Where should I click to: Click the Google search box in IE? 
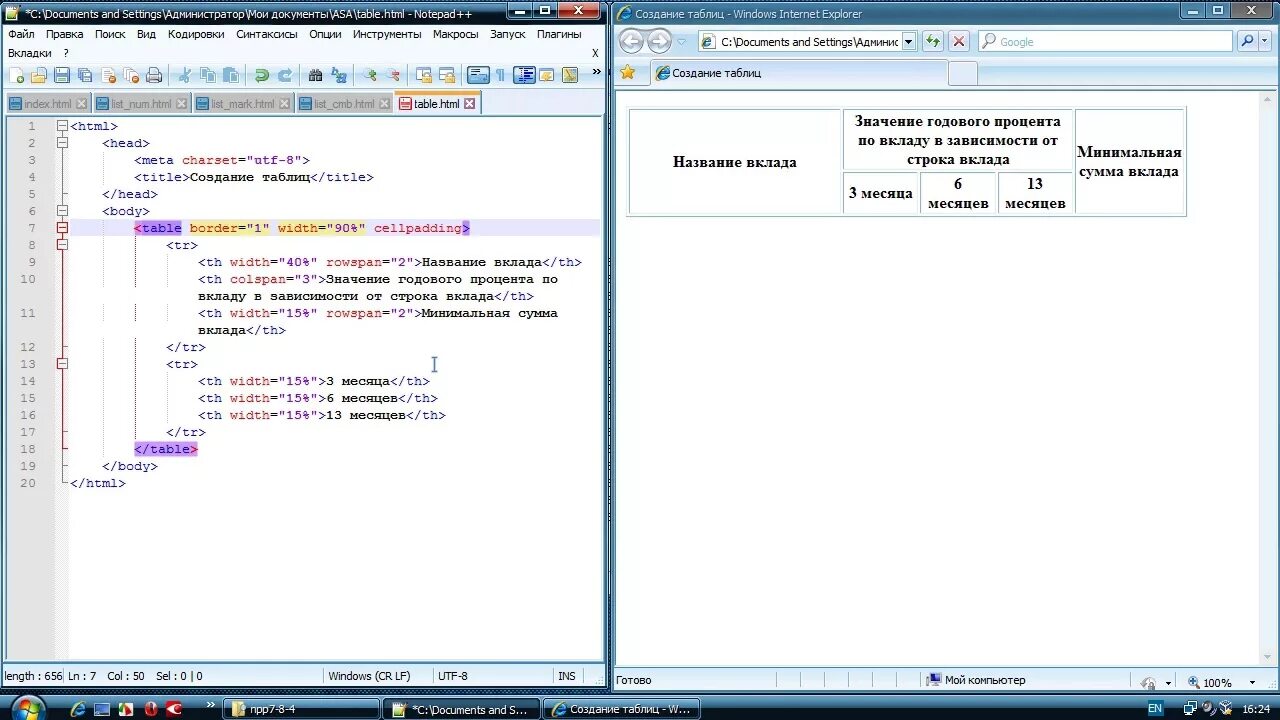coord(1105,42)
